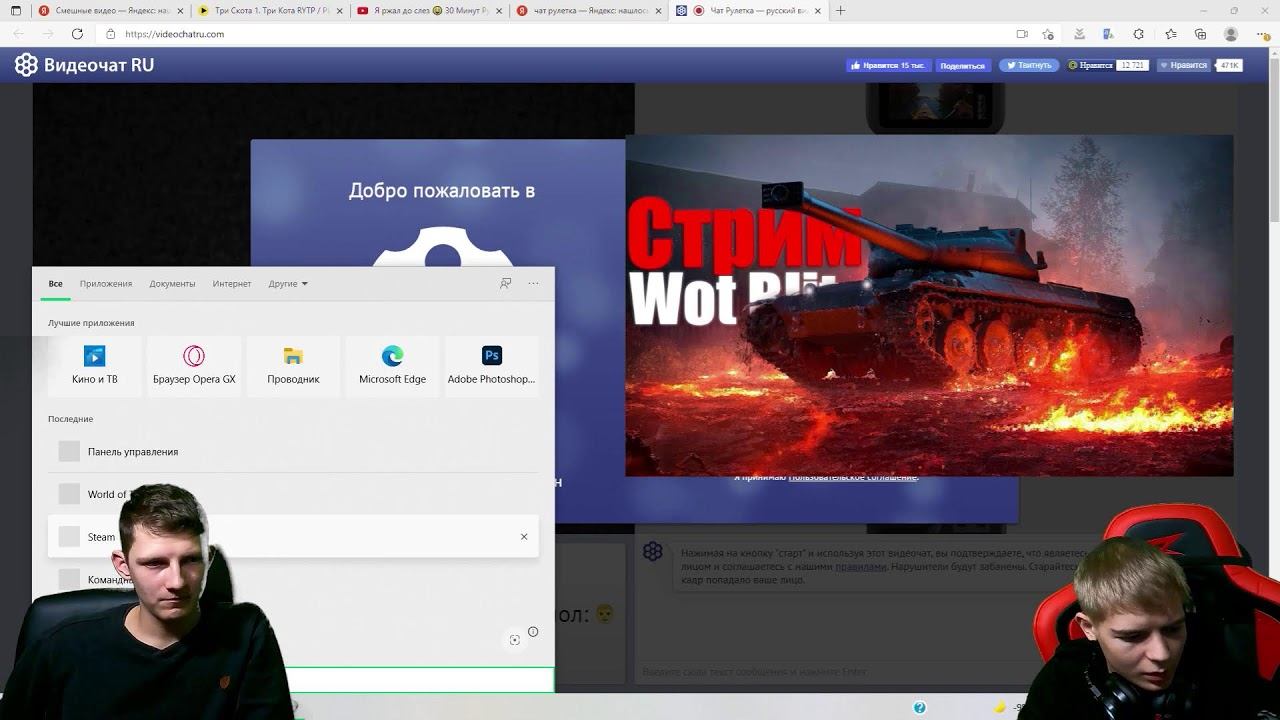Click the translate icon in address bar
The image size is (1280, 720).
coord(1108,34)
